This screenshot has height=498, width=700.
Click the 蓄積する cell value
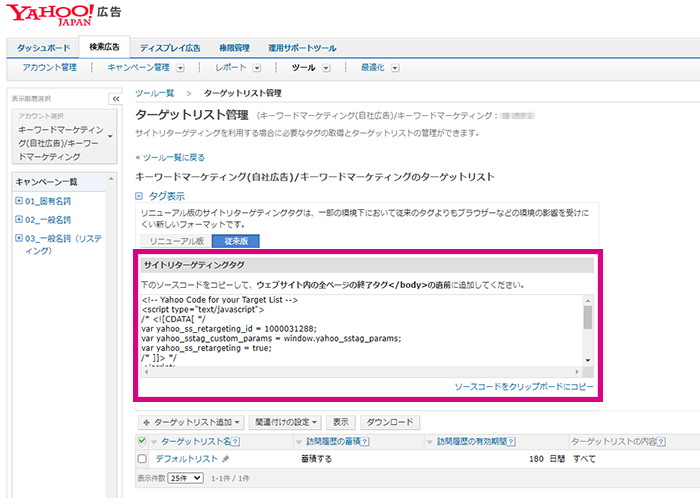click(317, 459)
